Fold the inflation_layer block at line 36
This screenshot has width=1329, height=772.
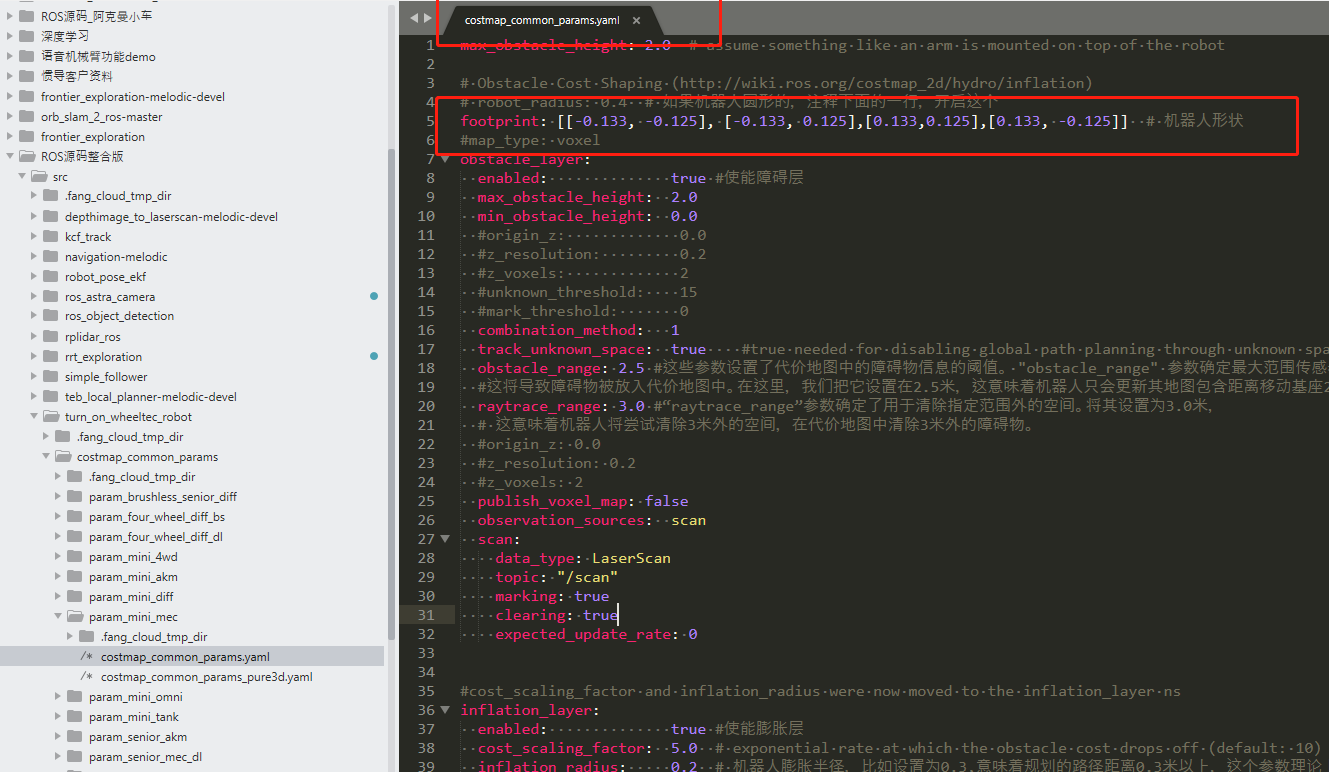pos(445,710)
